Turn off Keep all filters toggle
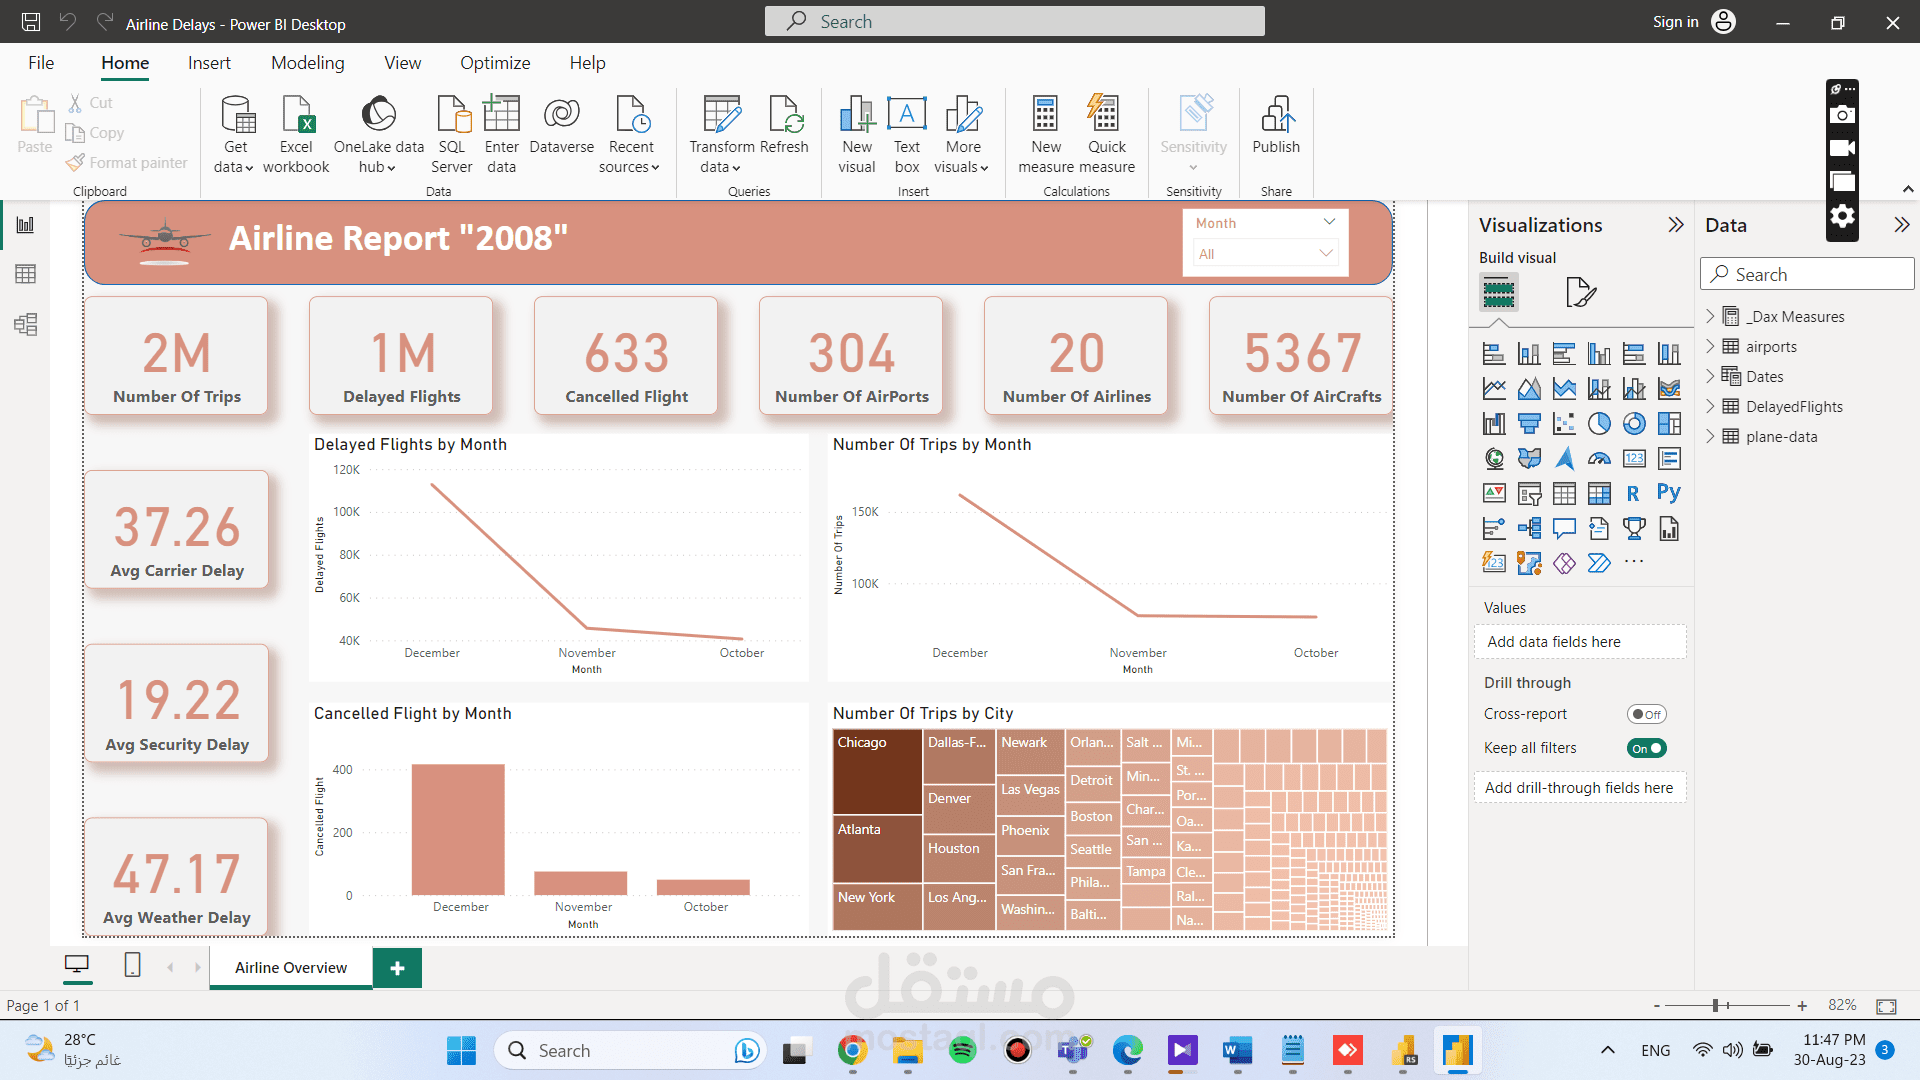The image size is (1920, 1080). (1646, 748)
